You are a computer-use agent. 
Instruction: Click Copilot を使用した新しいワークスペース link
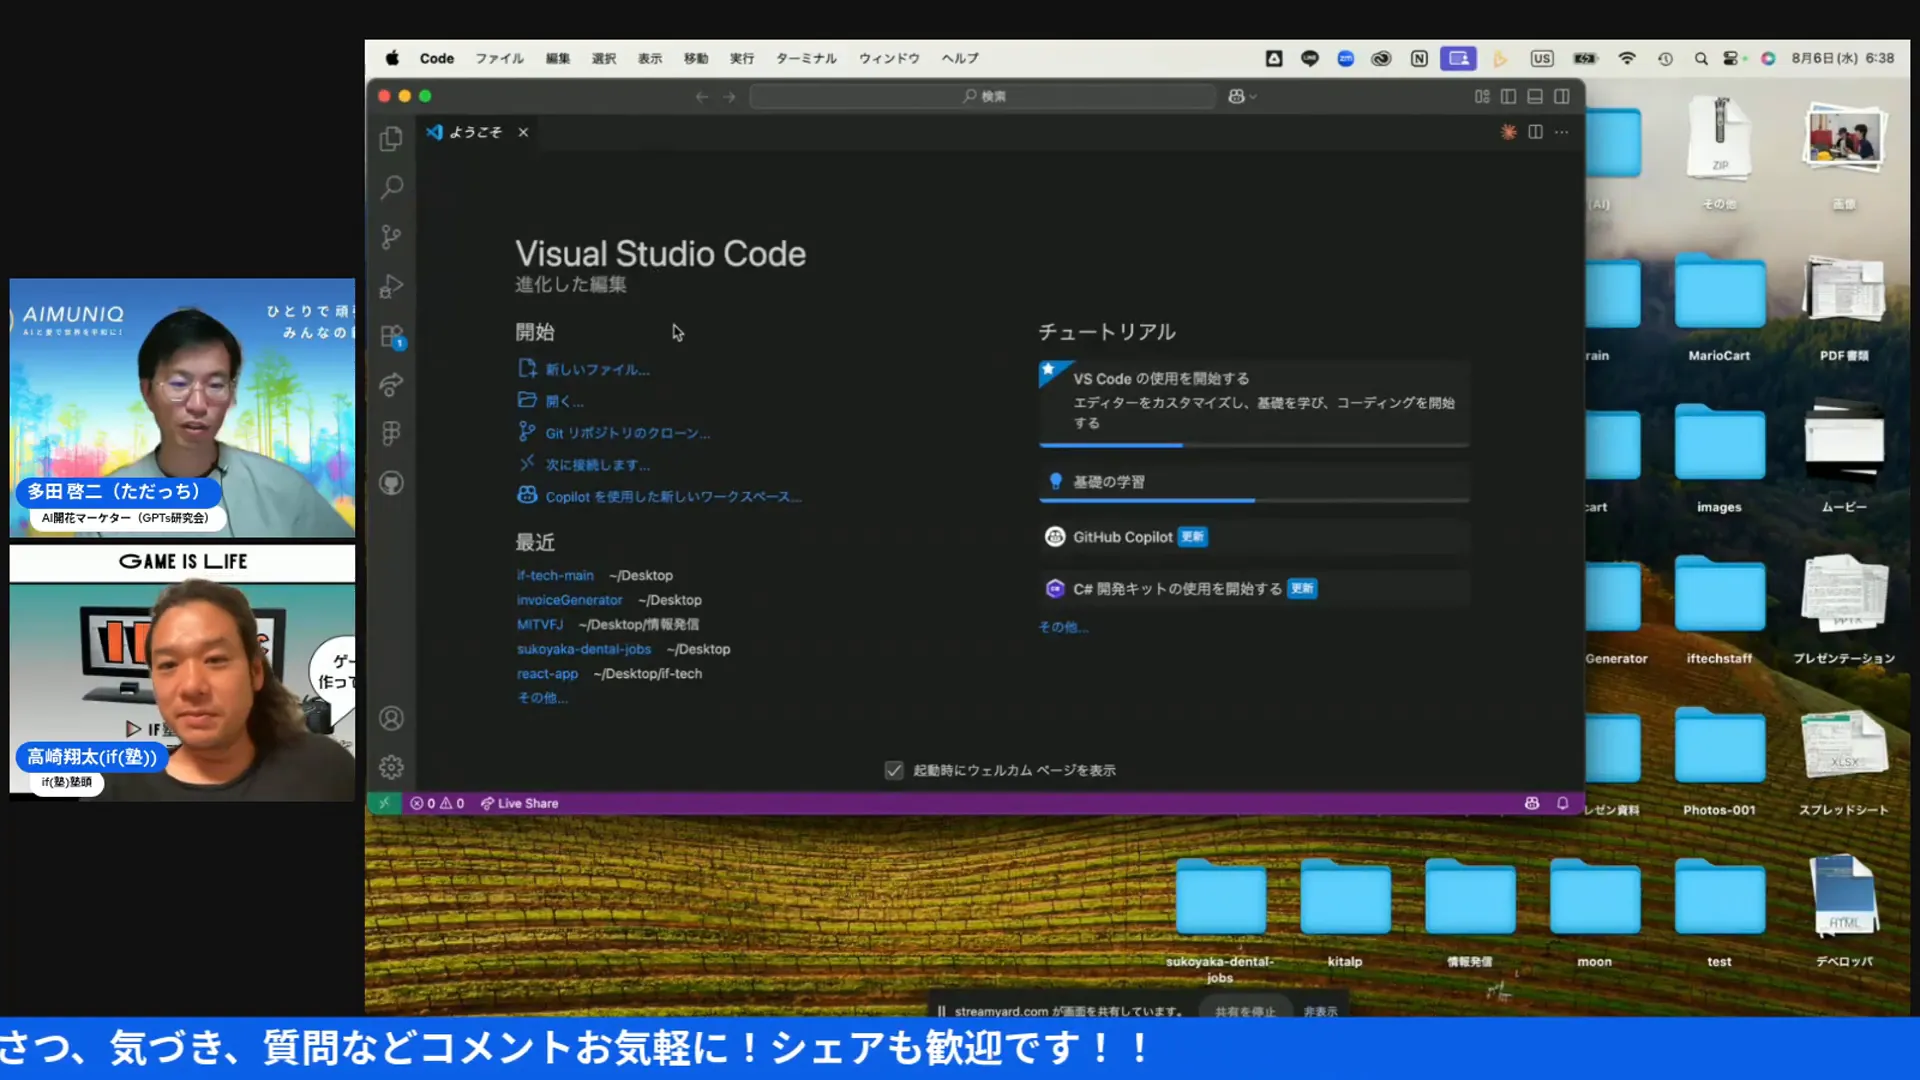(673, 496)
